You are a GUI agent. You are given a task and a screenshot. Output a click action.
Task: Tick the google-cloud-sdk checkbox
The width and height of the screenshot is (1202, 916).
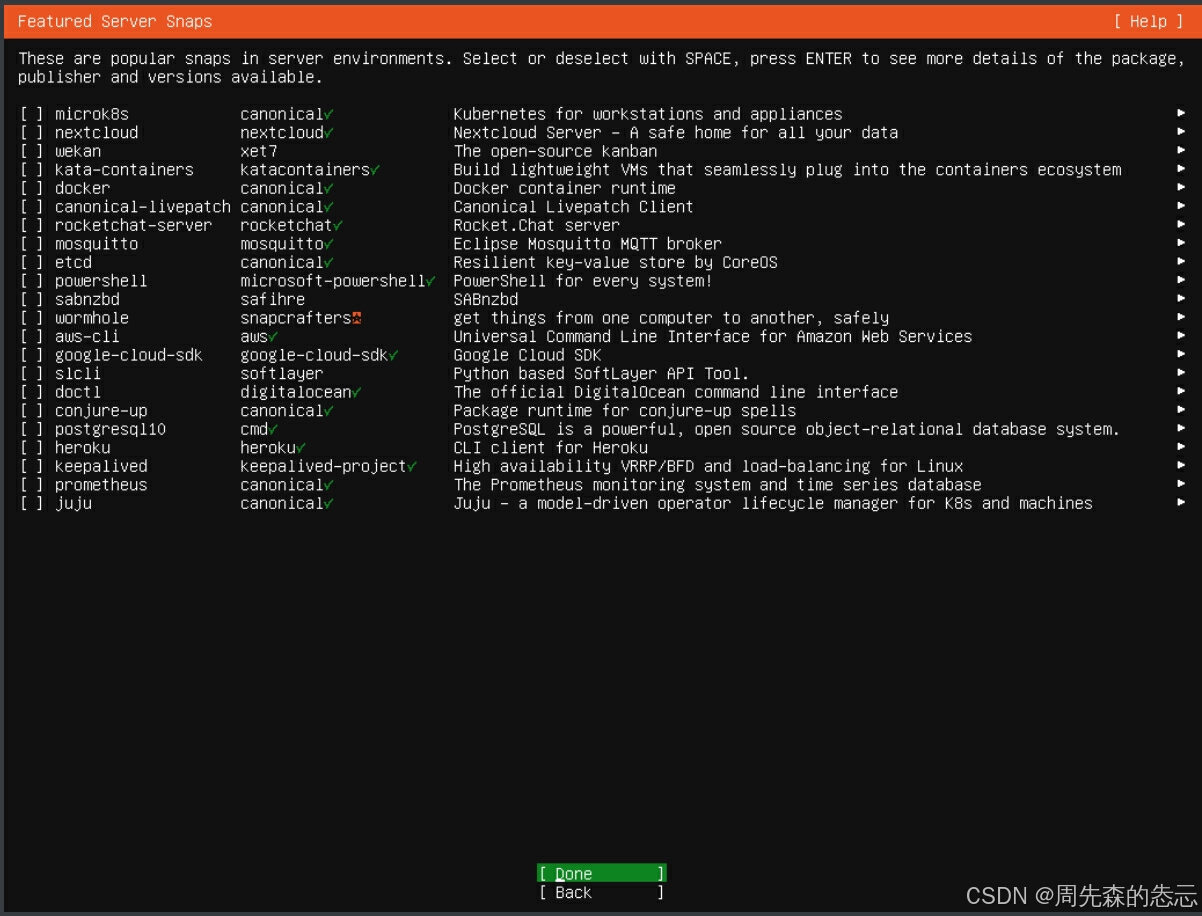[32, 355]
